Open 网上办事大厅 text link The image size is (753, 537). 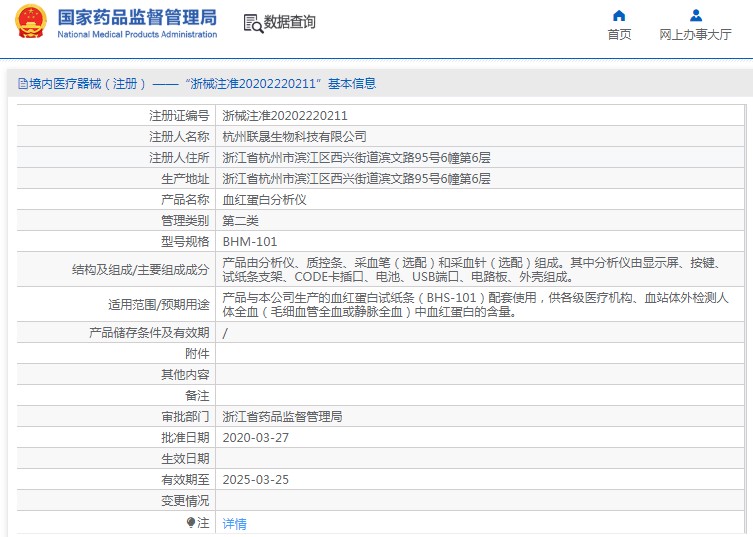point(695,35)
